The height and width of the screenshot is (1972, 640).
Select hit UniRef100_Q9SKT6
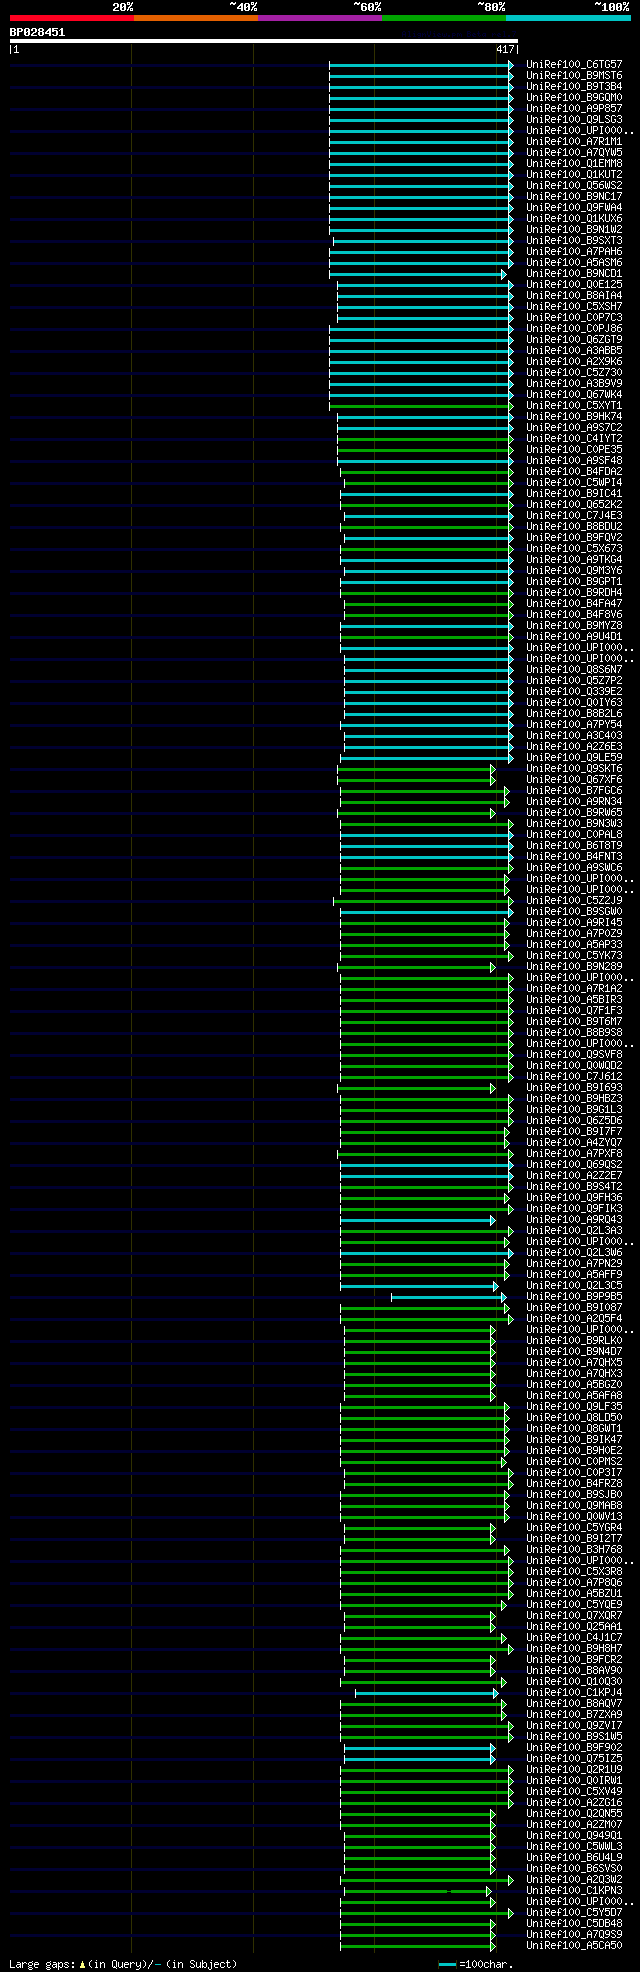click(x=574, y=768)
